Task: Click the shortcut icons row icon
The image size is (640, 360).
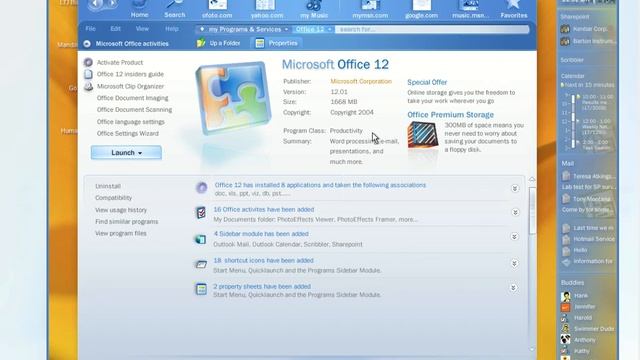Action: click(201, 264)
